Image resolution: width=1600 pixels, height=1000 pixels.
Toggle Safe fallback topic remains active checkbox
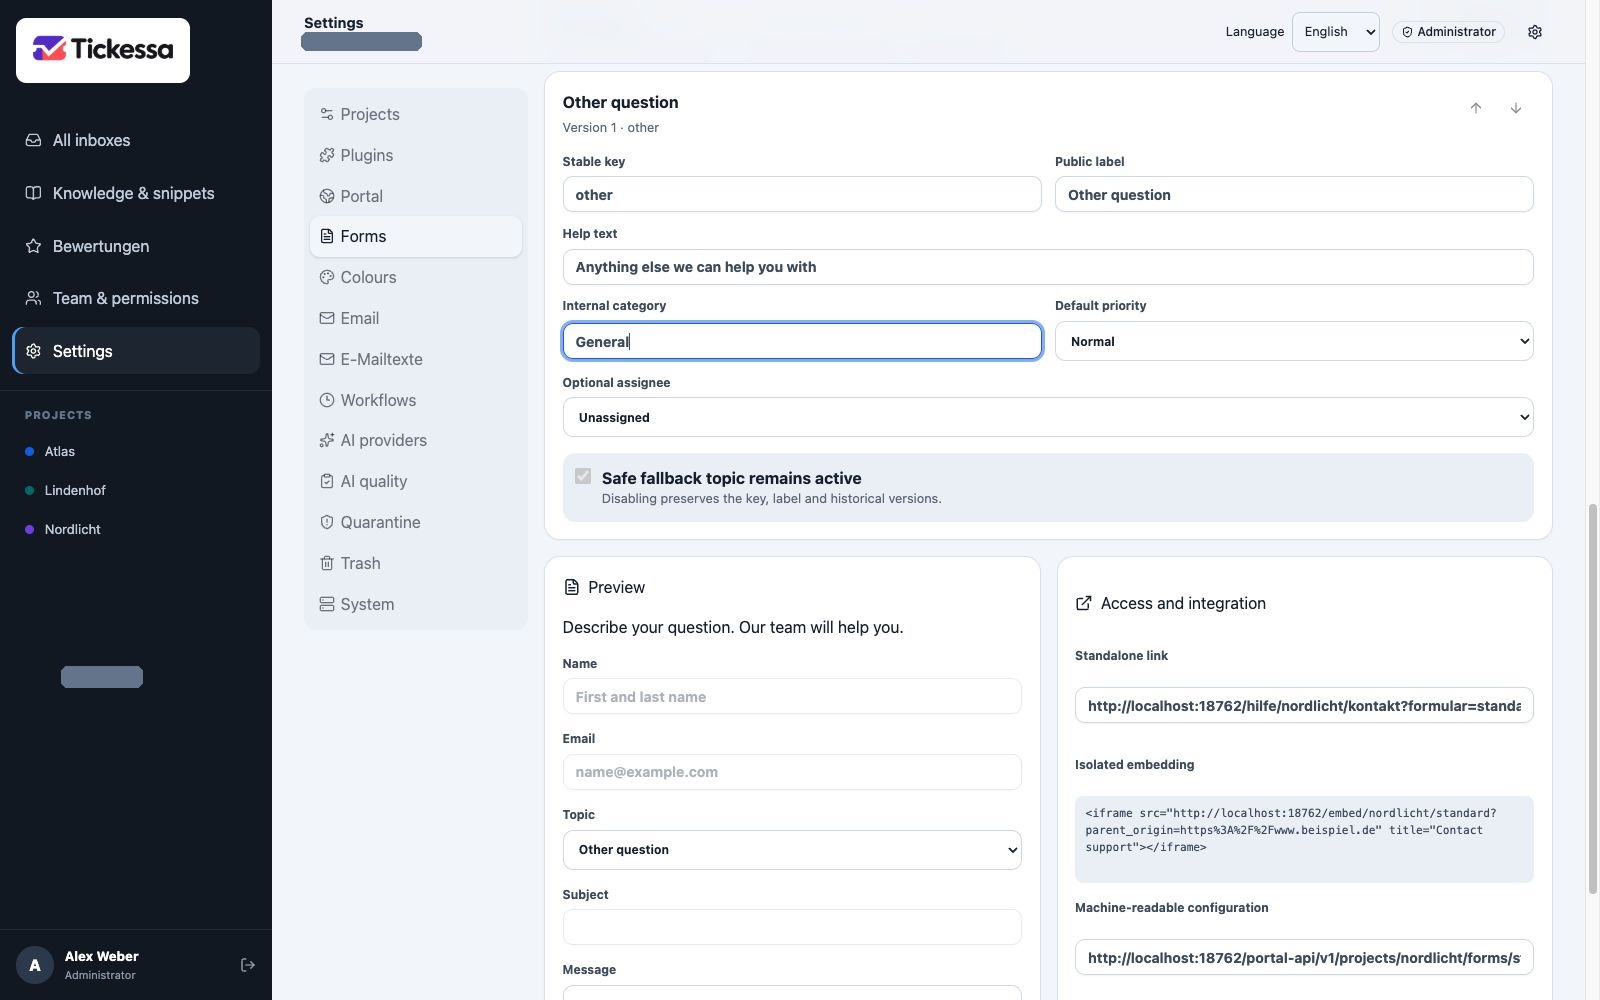click(583, 477)
